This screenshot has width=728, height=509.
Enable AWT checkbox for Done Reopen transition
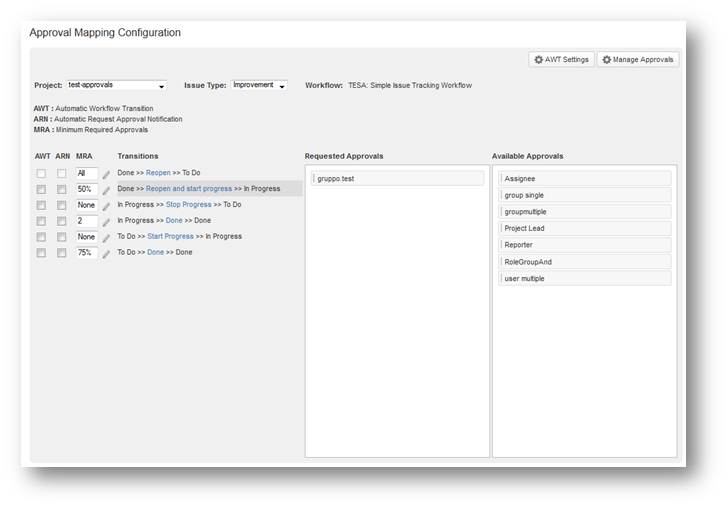(41, 173)
